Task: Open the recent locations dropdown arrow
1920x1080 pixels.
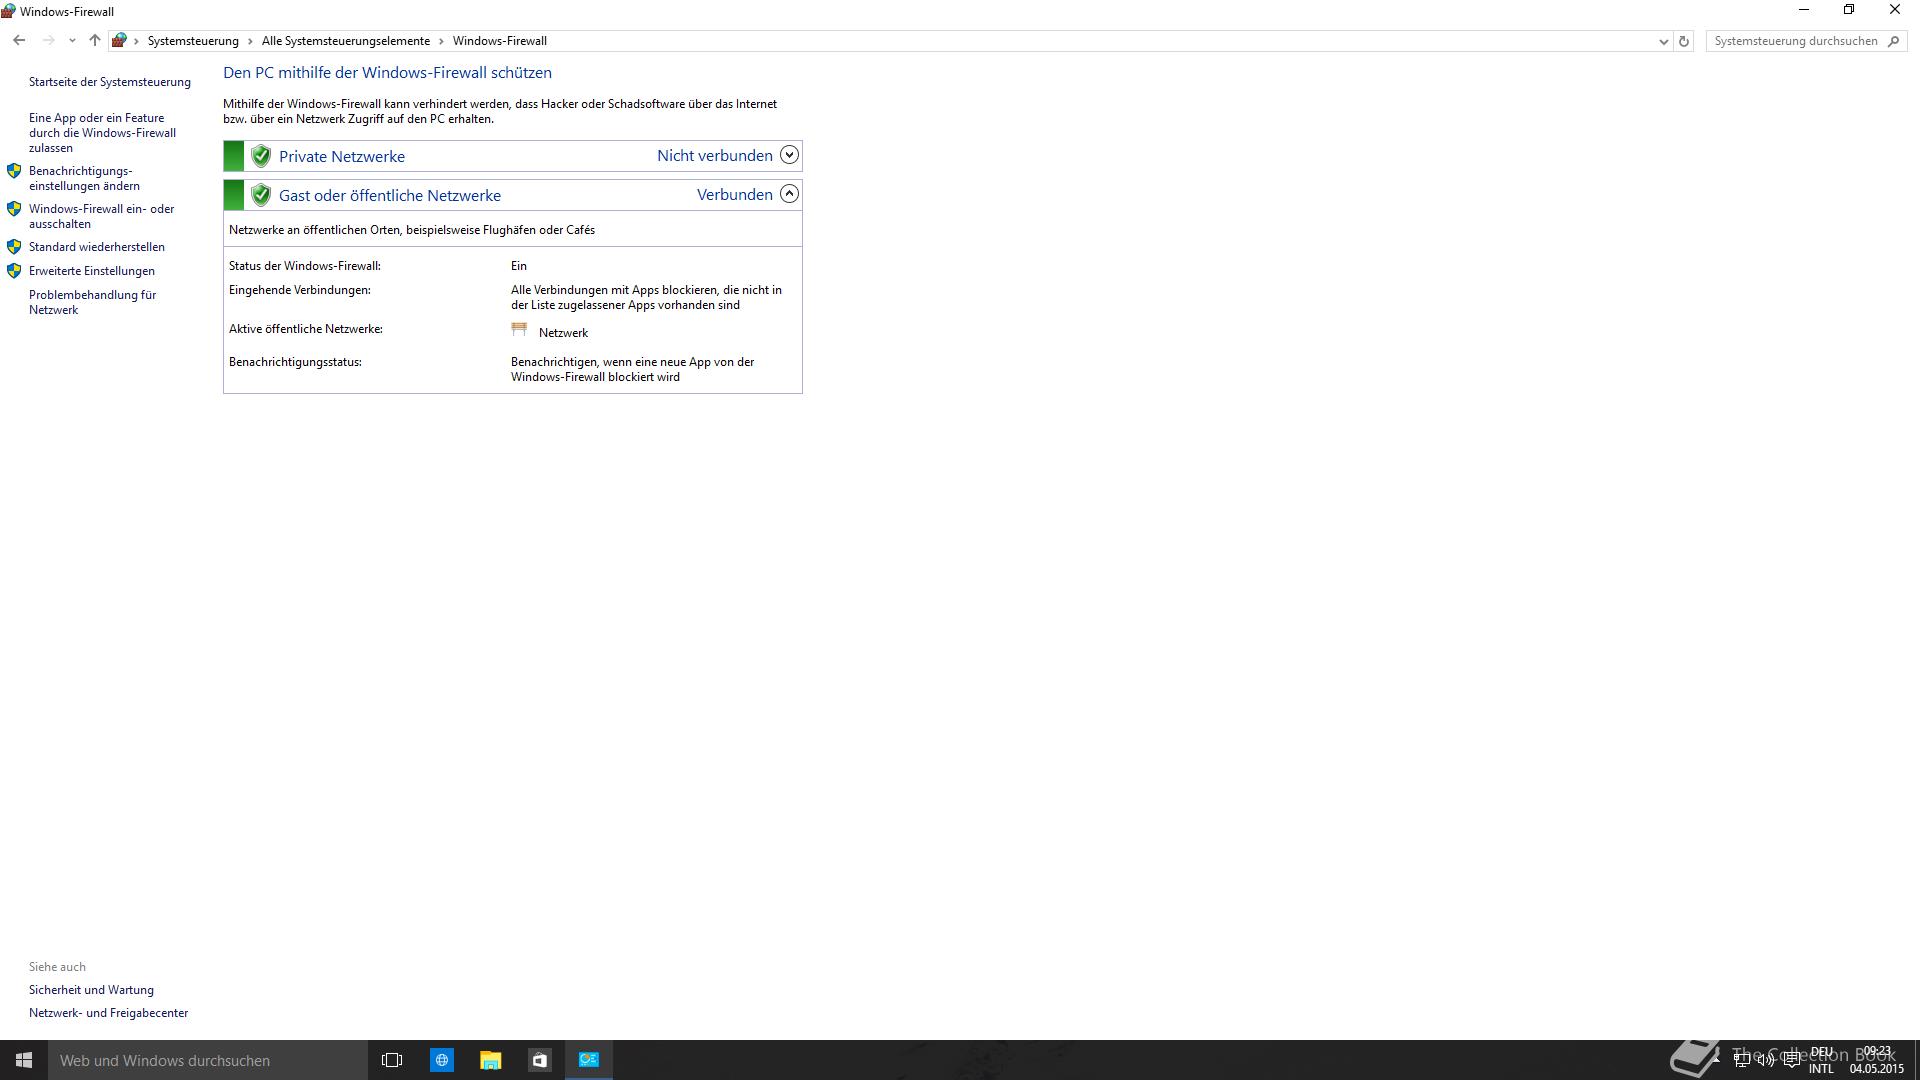Action: pos(72,41)
